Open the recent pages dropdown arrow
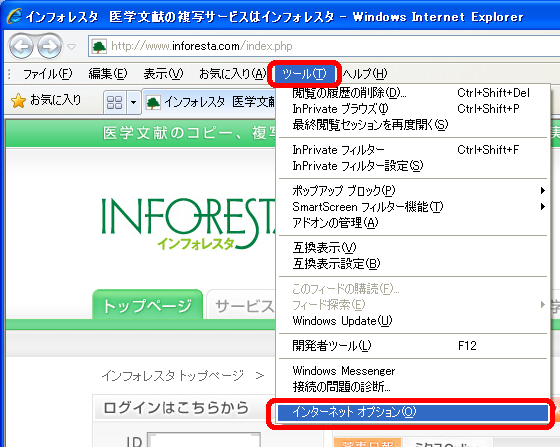The height and width of the screenshot is (447, 560). pyautogui.click(x=72, y=46)
